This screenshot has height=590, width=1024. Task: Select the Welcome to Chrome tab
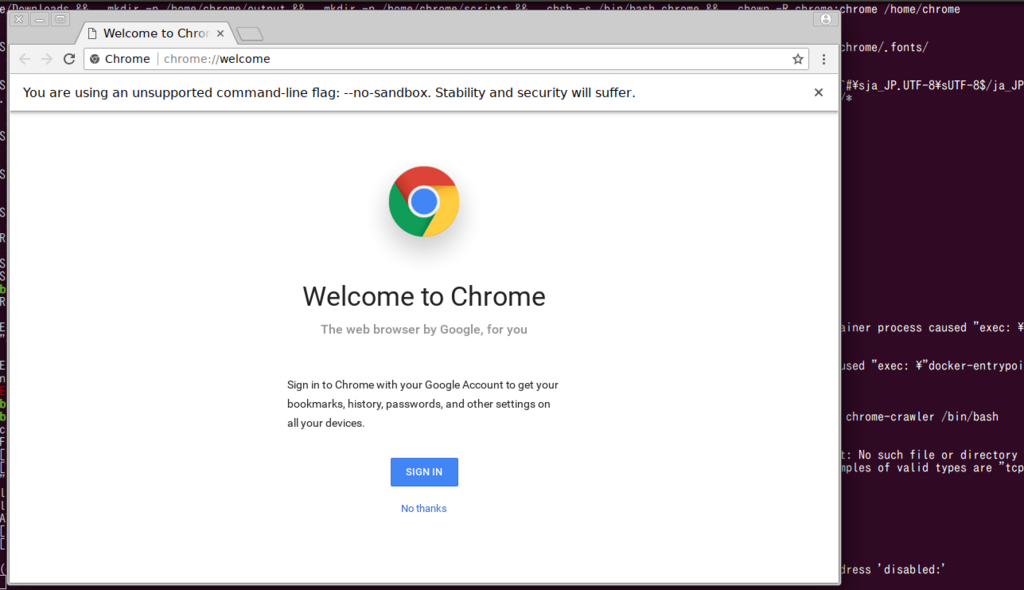156,33
